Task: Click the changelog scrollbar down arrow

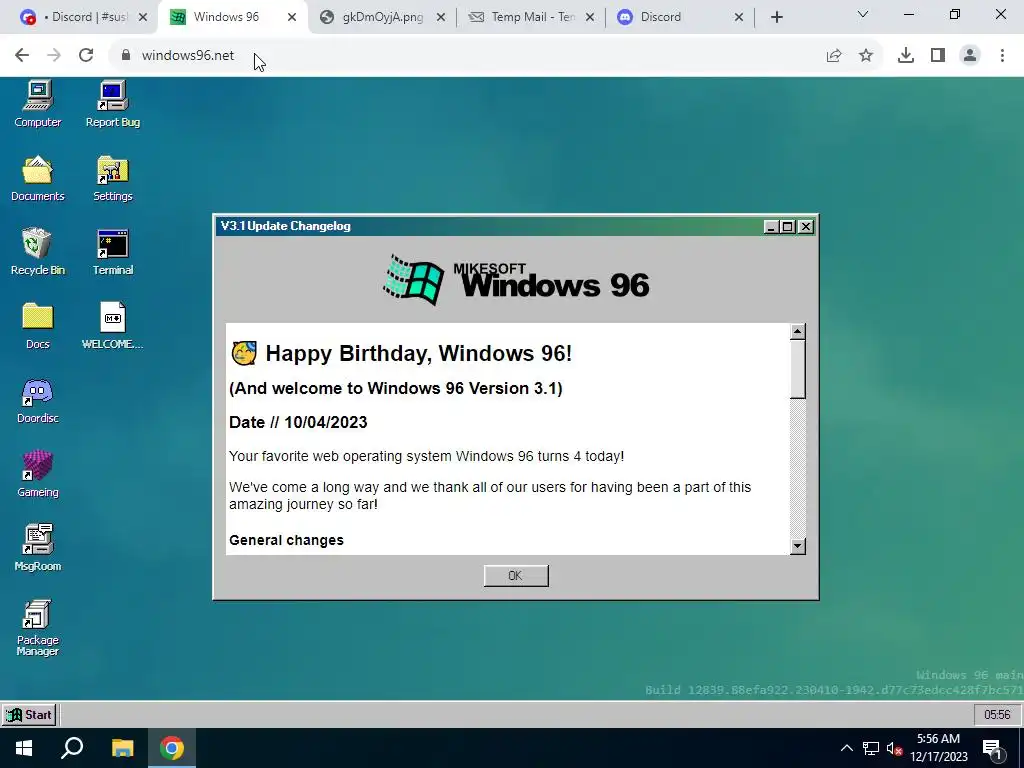Action: (x=797, y=546)
